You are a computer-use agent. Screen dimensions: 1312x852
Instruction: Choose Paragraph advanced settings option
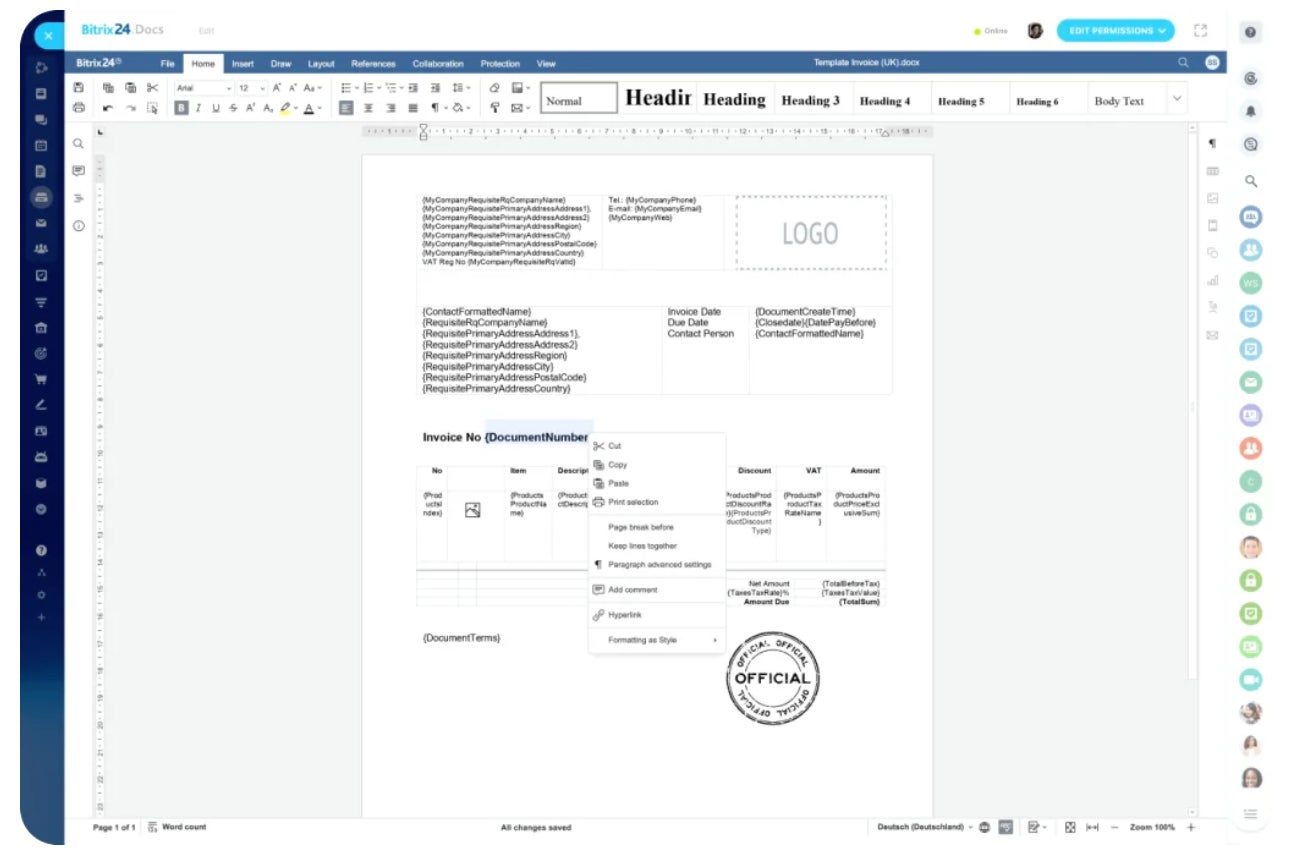tap(656, 565)
